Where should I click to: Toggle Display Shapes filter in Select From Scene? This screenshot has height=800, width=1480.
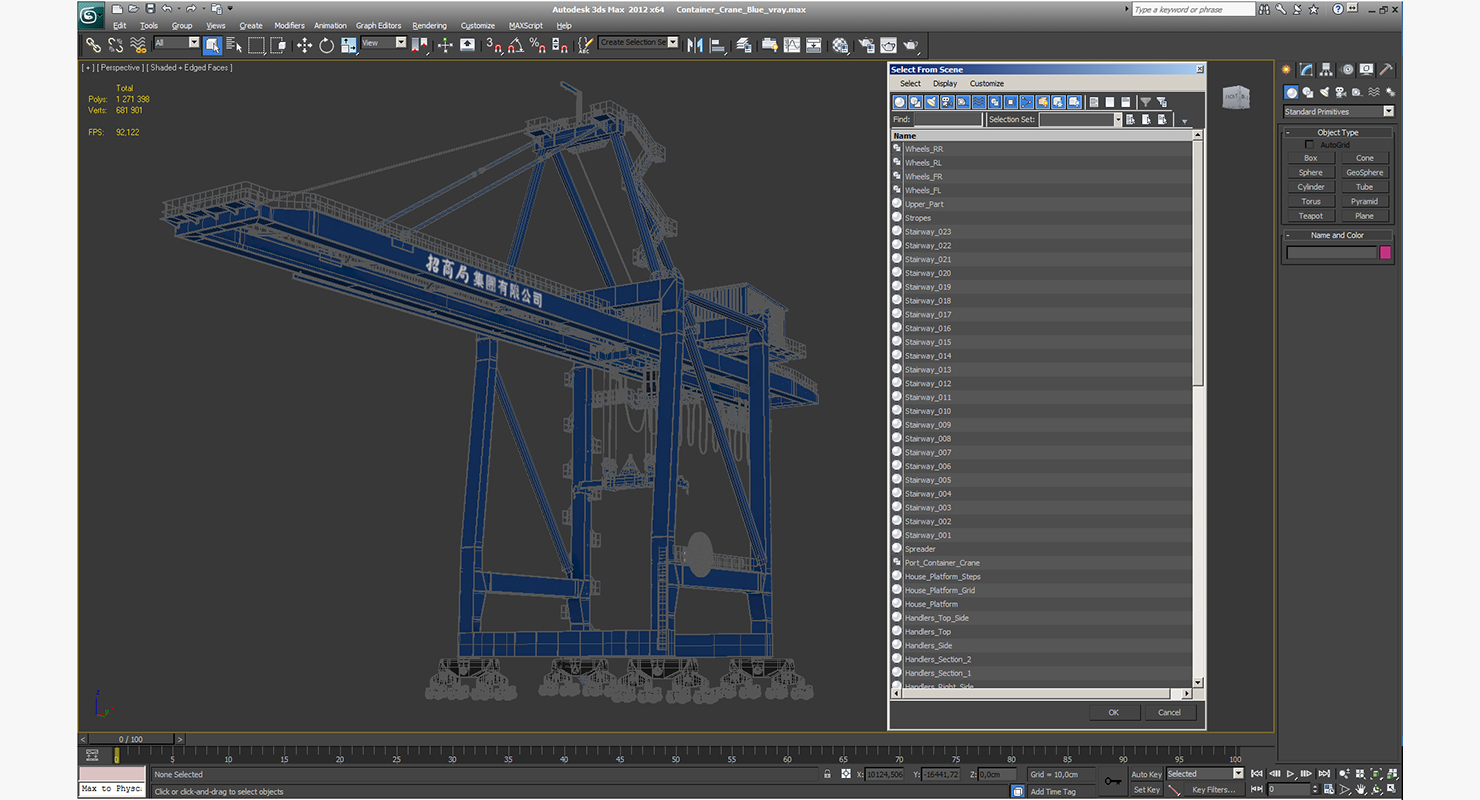click(x=915, y=102)
